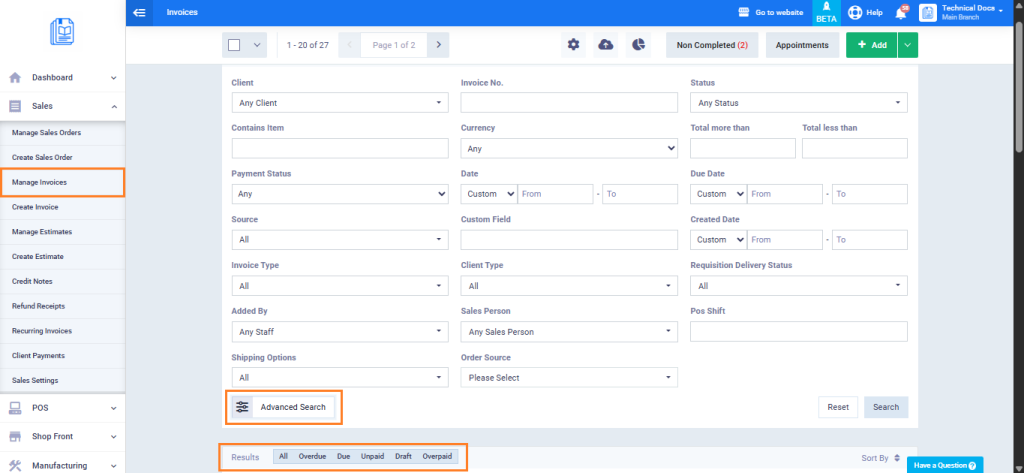Open Requisition Delivery Status dropdown
The image size is (1024, 473).
(x=799, y=285)
